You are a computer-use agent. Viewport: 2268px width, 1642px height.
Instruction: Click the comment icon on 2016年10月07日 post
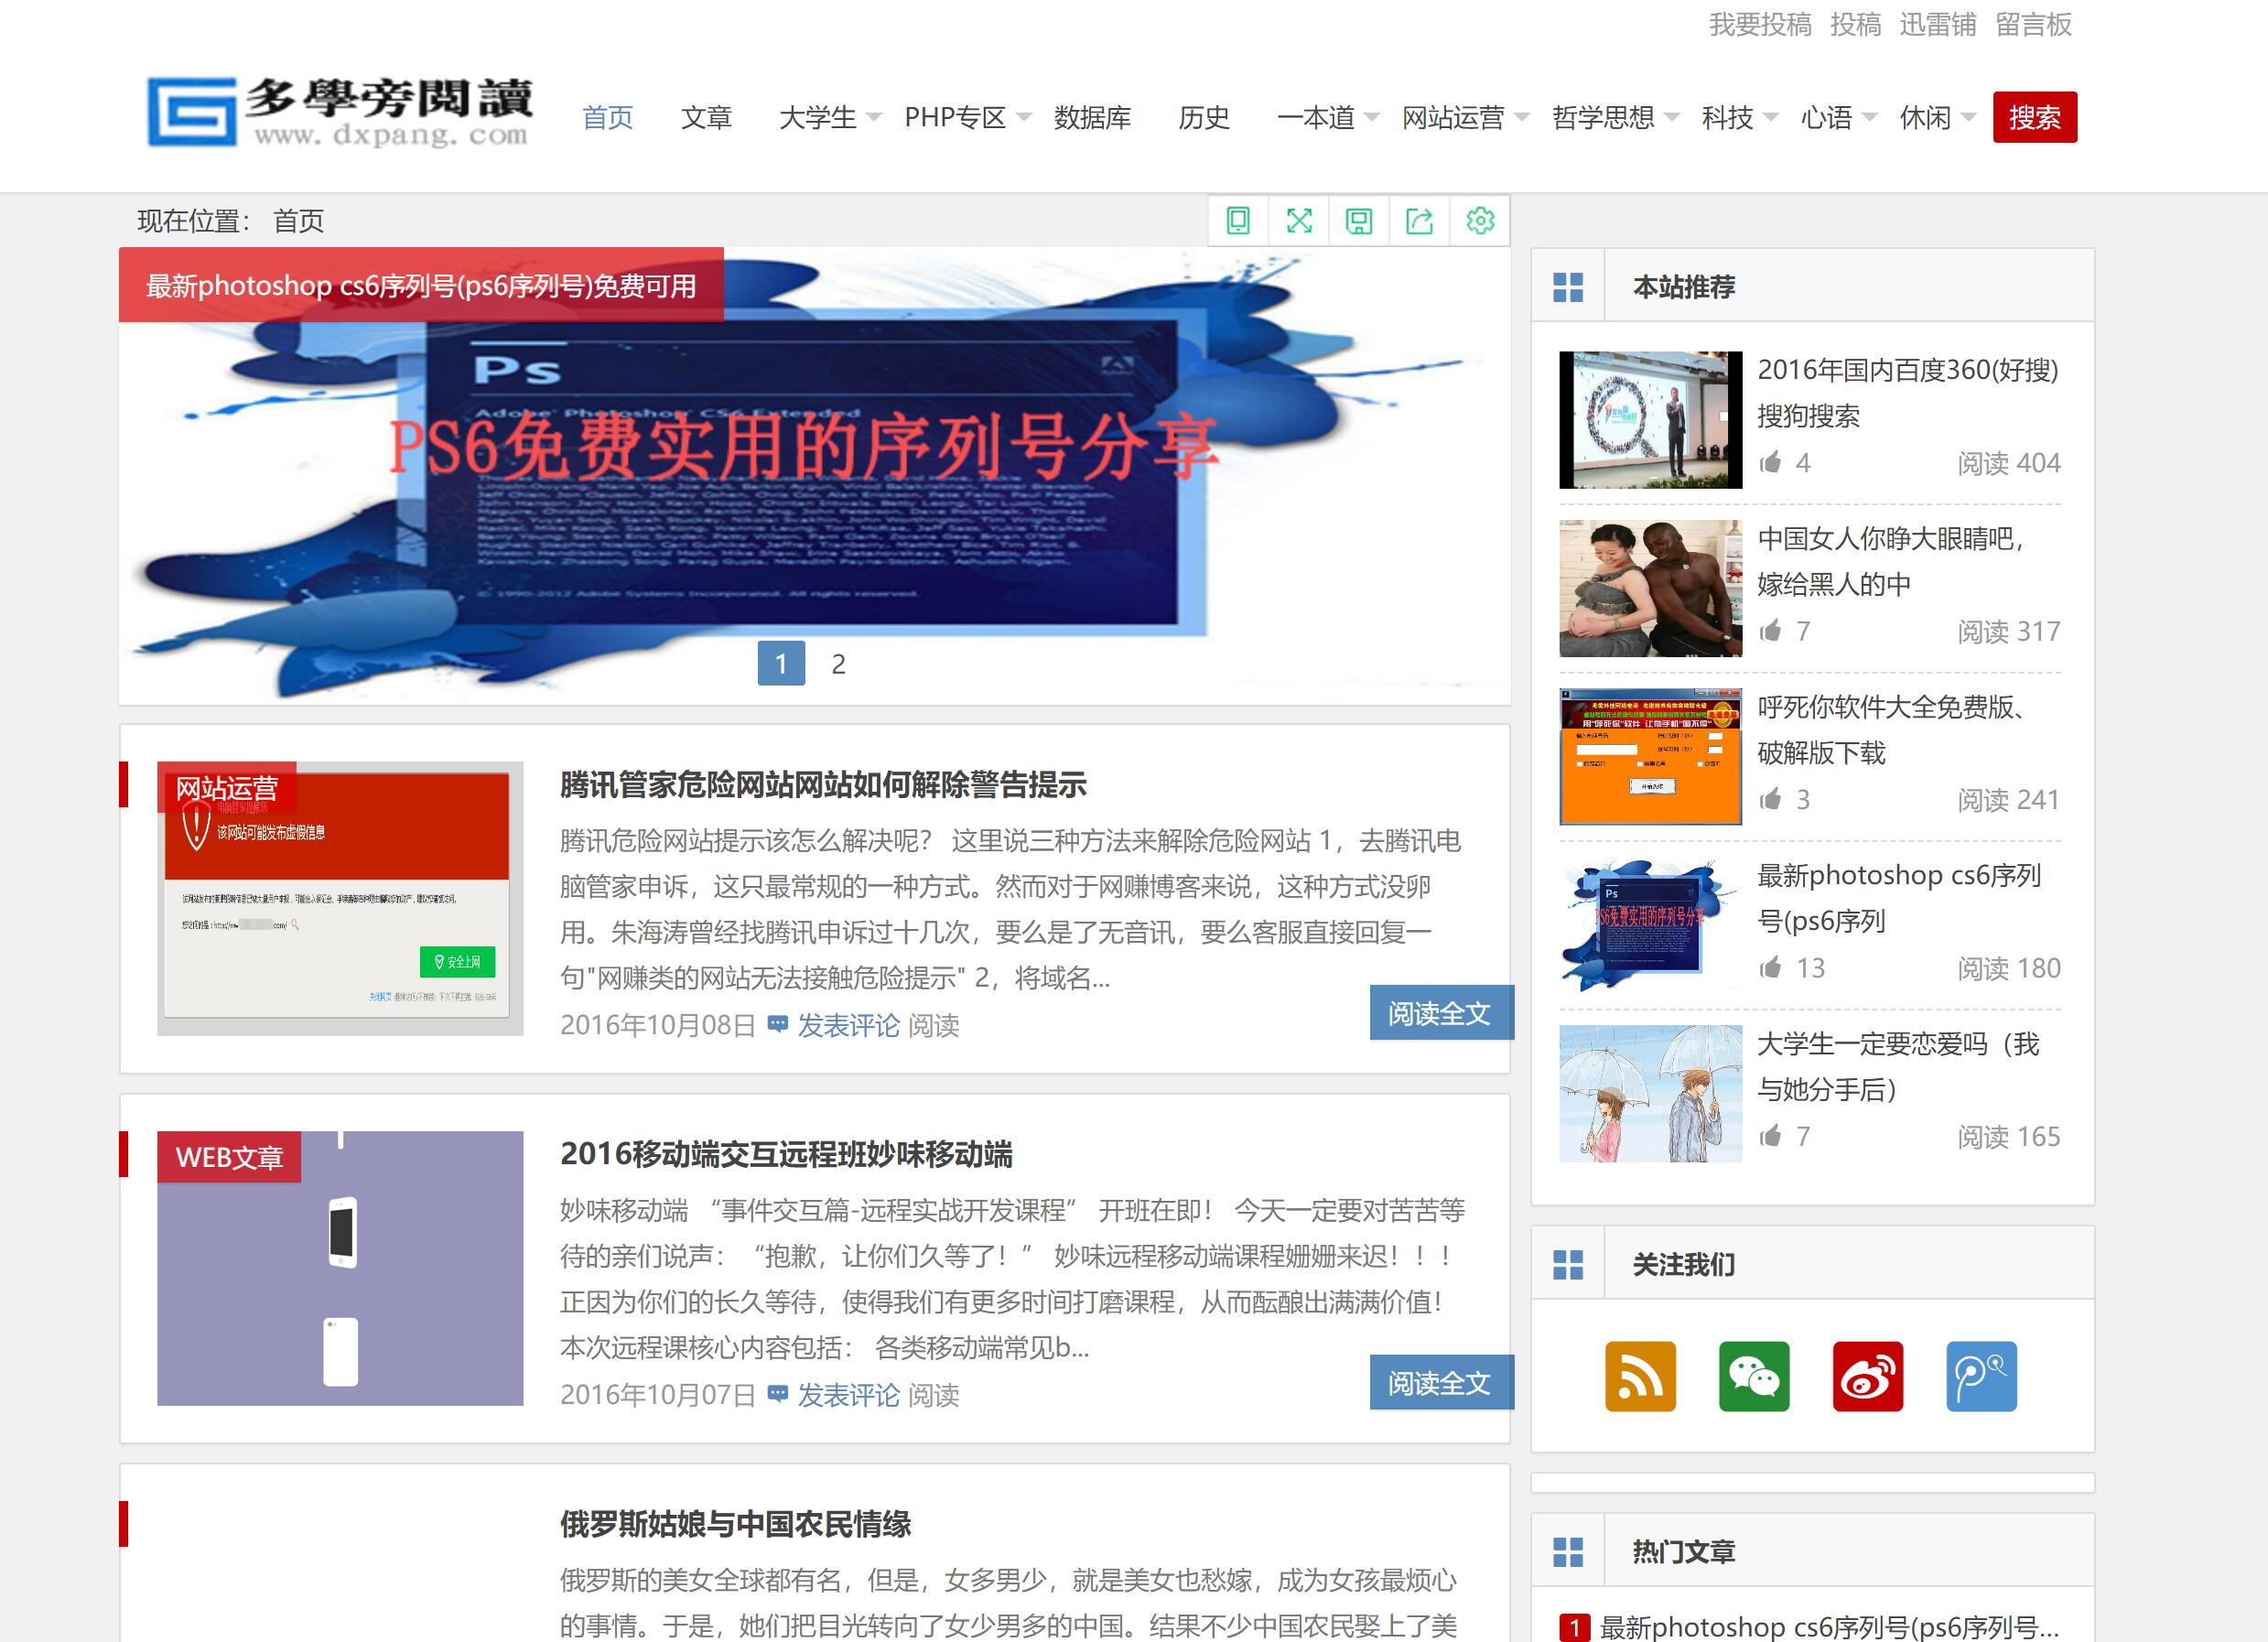(777, 1394)
